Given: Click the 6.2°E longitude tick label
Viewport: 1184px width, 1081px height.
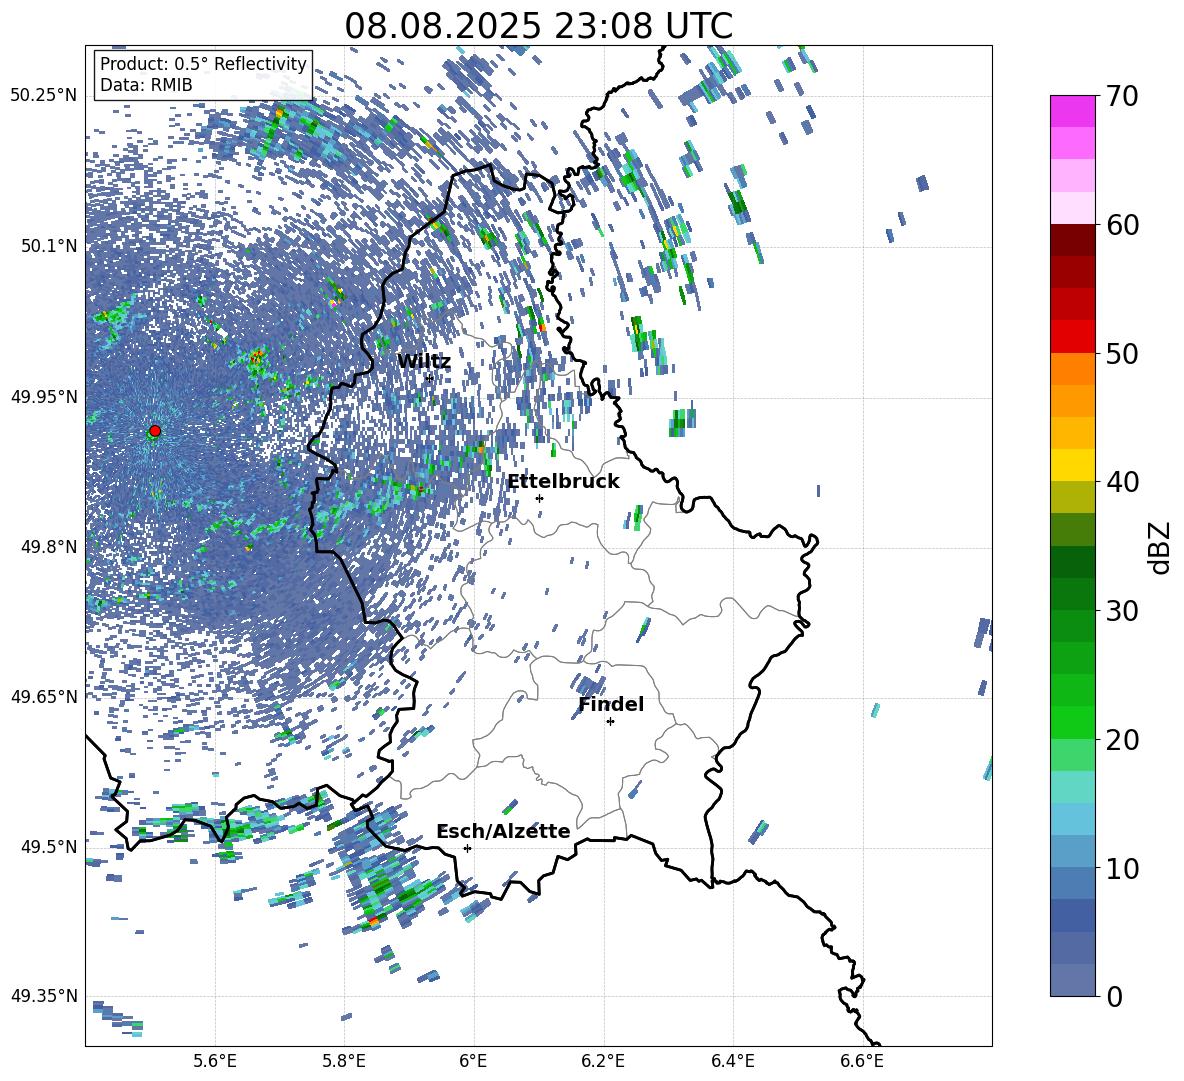Looking at the screenshot, I should 603,1061.
